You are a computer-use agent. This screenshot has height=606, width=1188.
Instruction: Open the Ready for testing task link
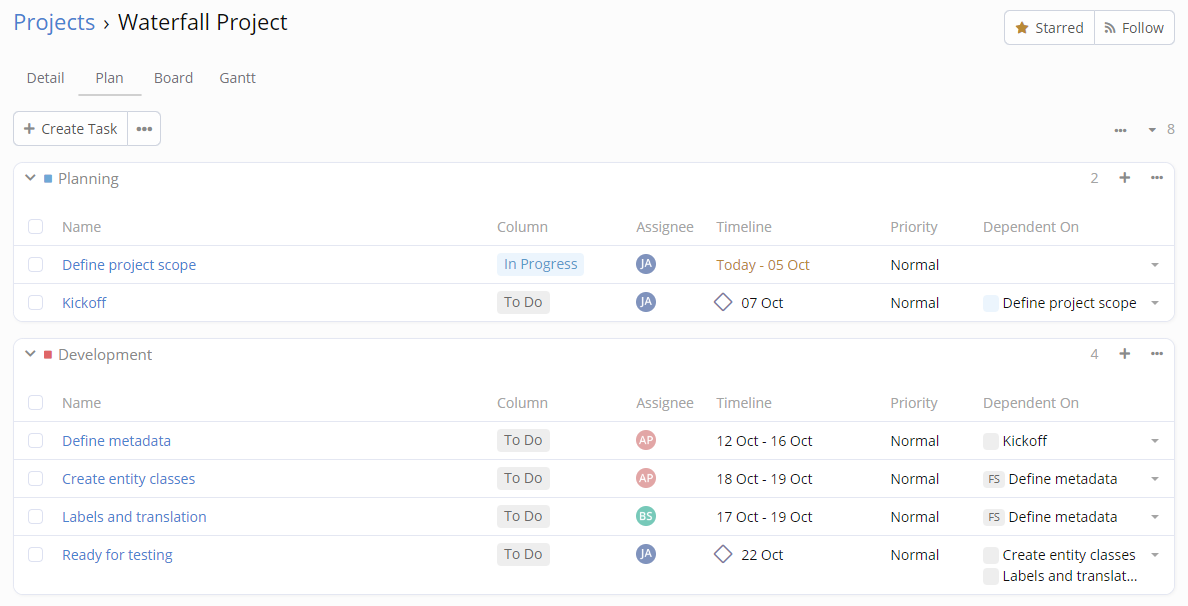pos(117,555)
